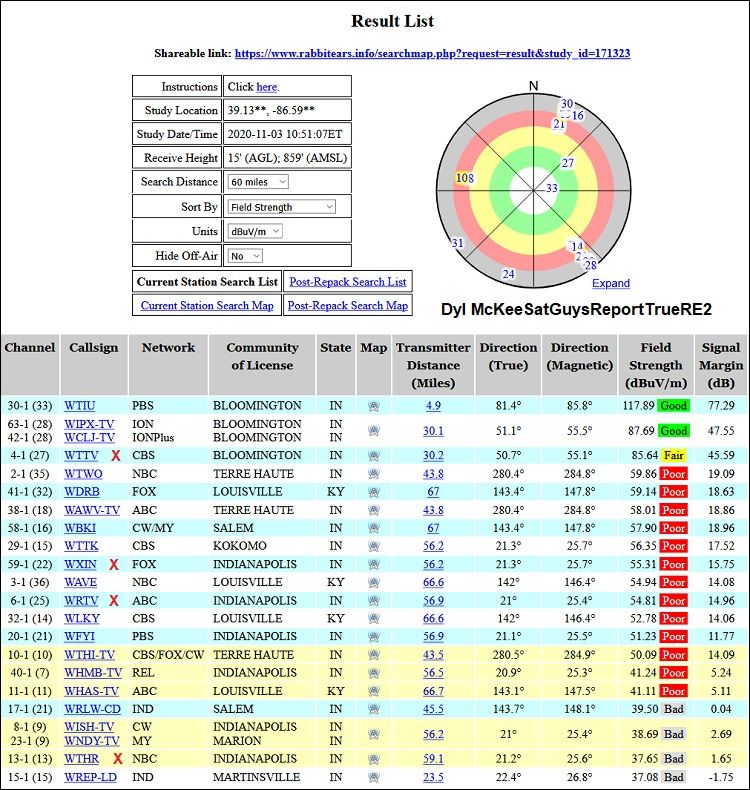Open the map icon for WHAS-TV row
The image size is (750, 790).
click(x=373, y=691)
